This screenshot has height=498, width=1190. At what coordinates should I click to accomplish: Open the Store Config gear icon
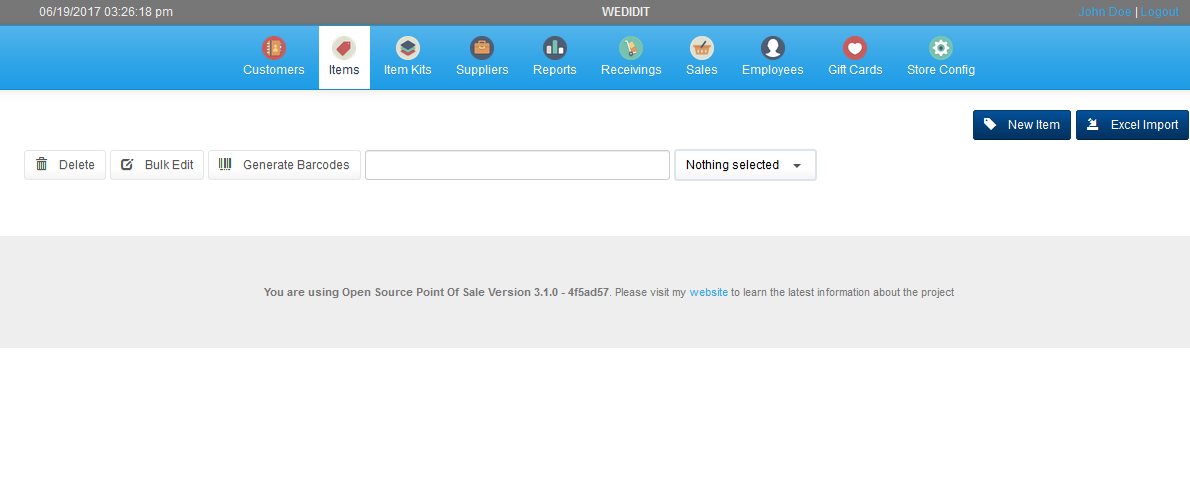[941, 49]
